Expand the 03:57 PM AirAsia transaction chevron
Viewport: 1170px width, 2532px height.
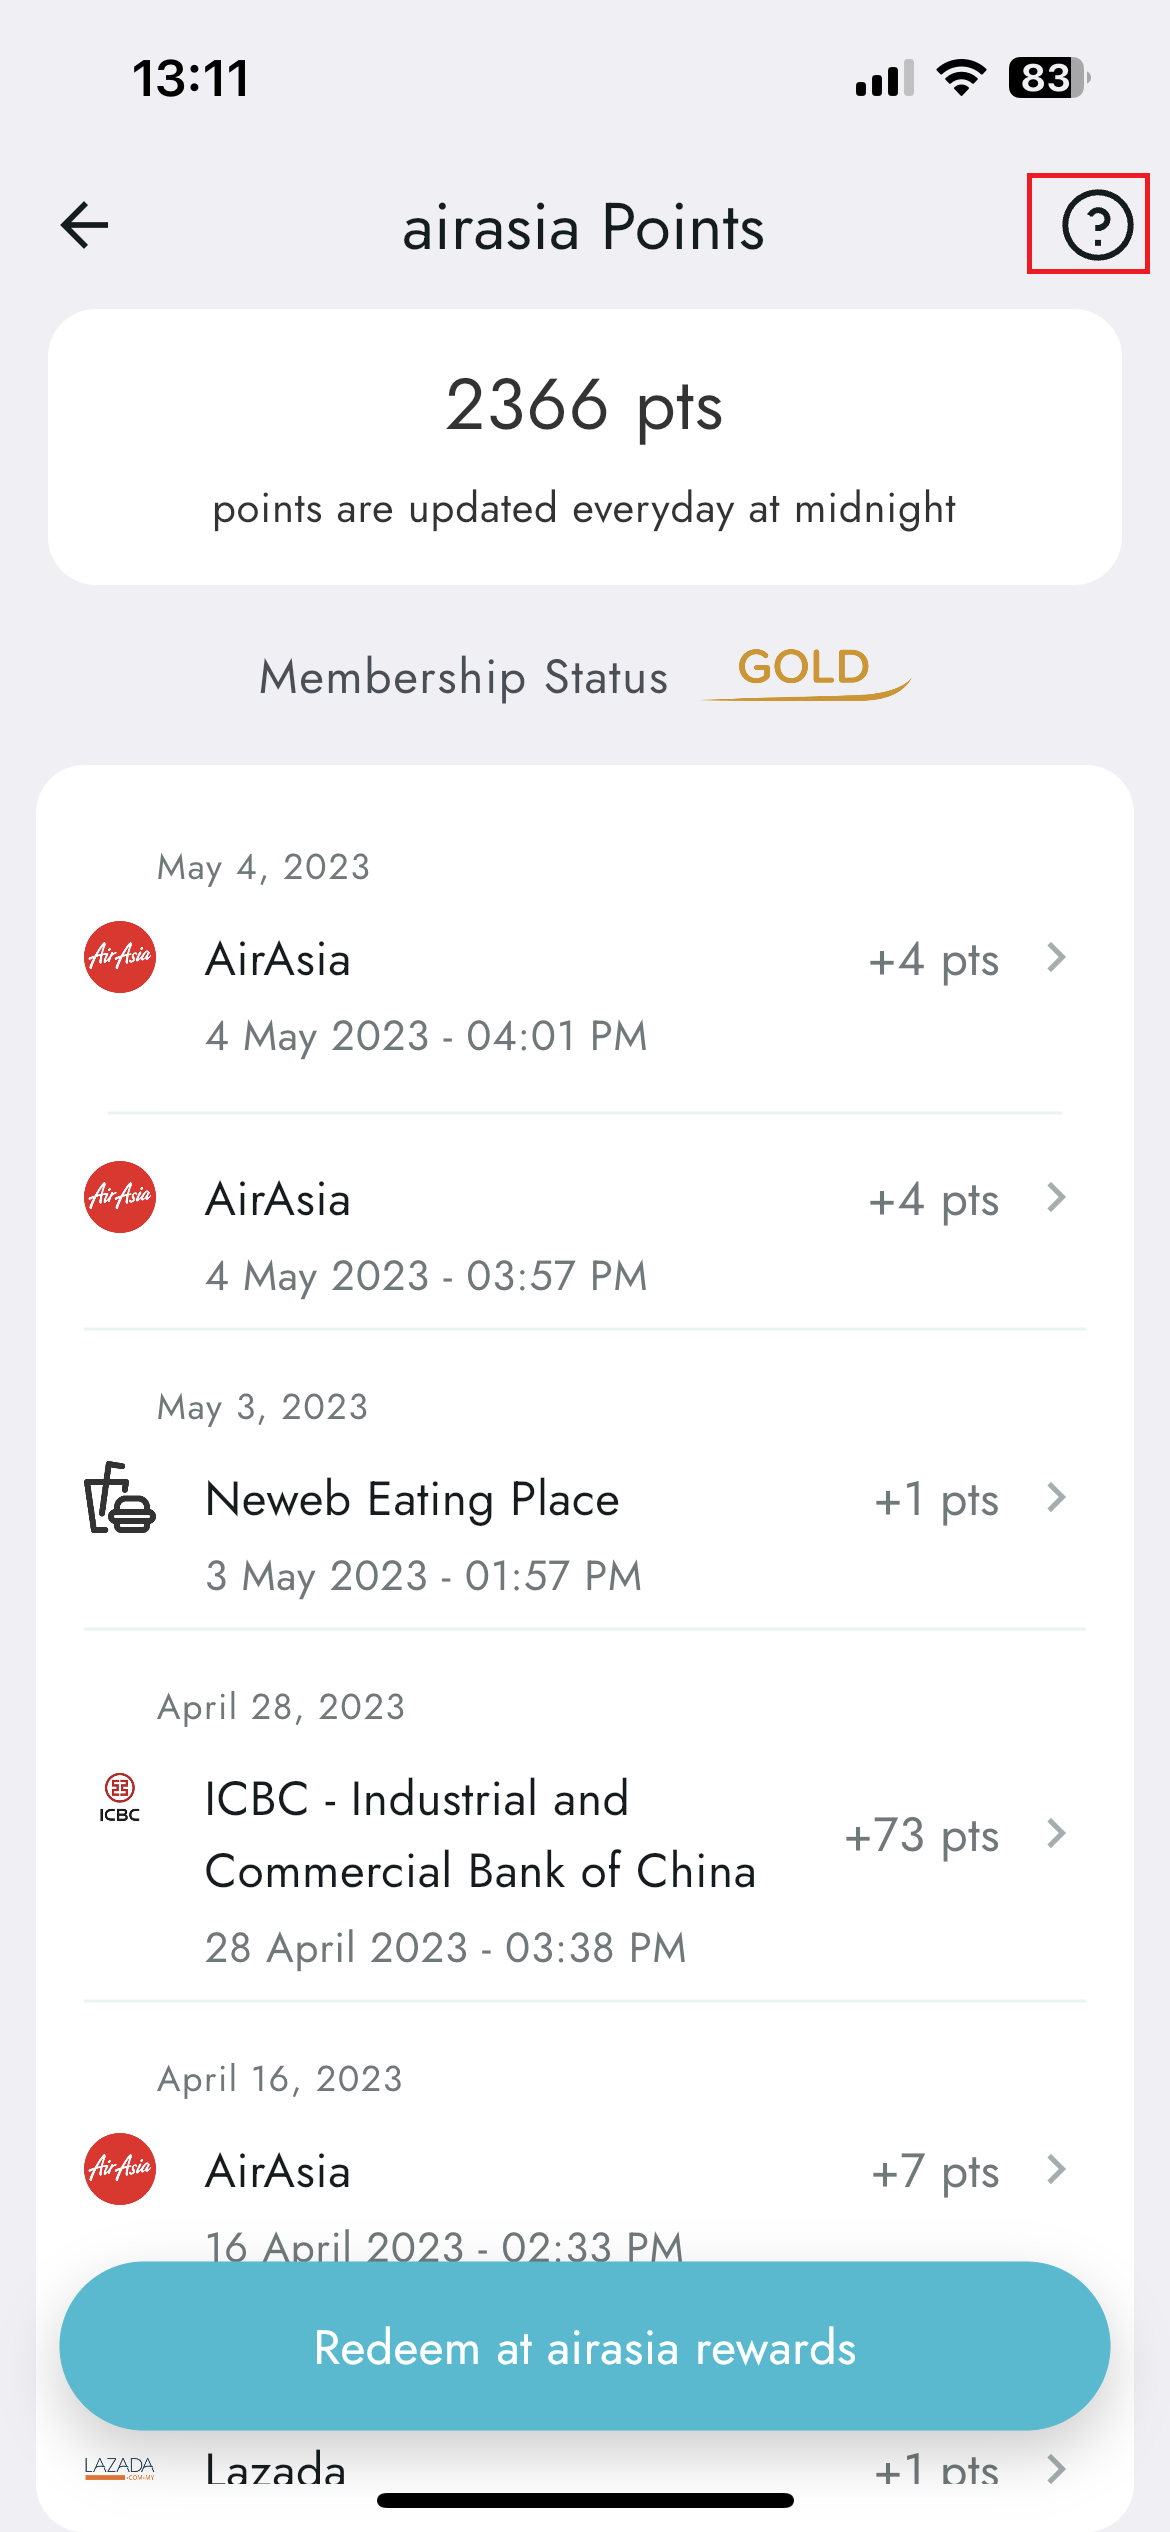pos(1056,1197)
